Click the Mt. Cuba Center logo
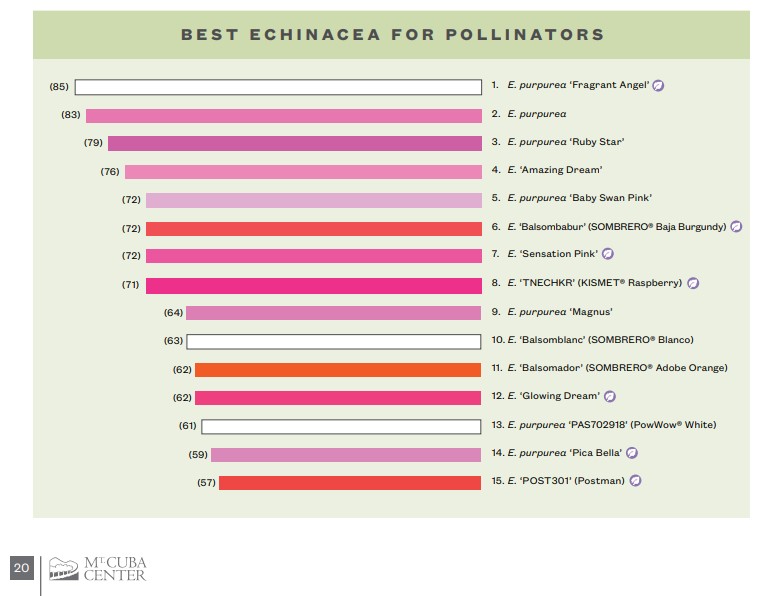This screenshot has width=784, height=596. (x=98, y=569)
